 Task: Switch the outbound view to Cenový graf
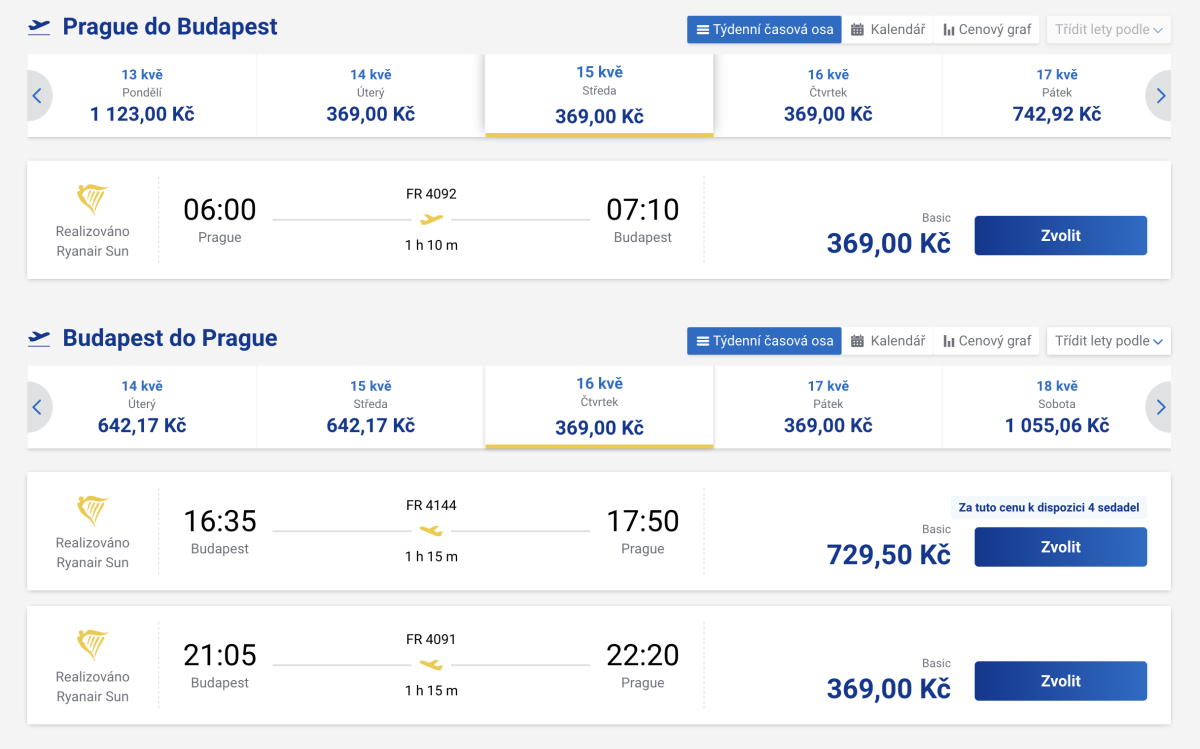point(987,29)
